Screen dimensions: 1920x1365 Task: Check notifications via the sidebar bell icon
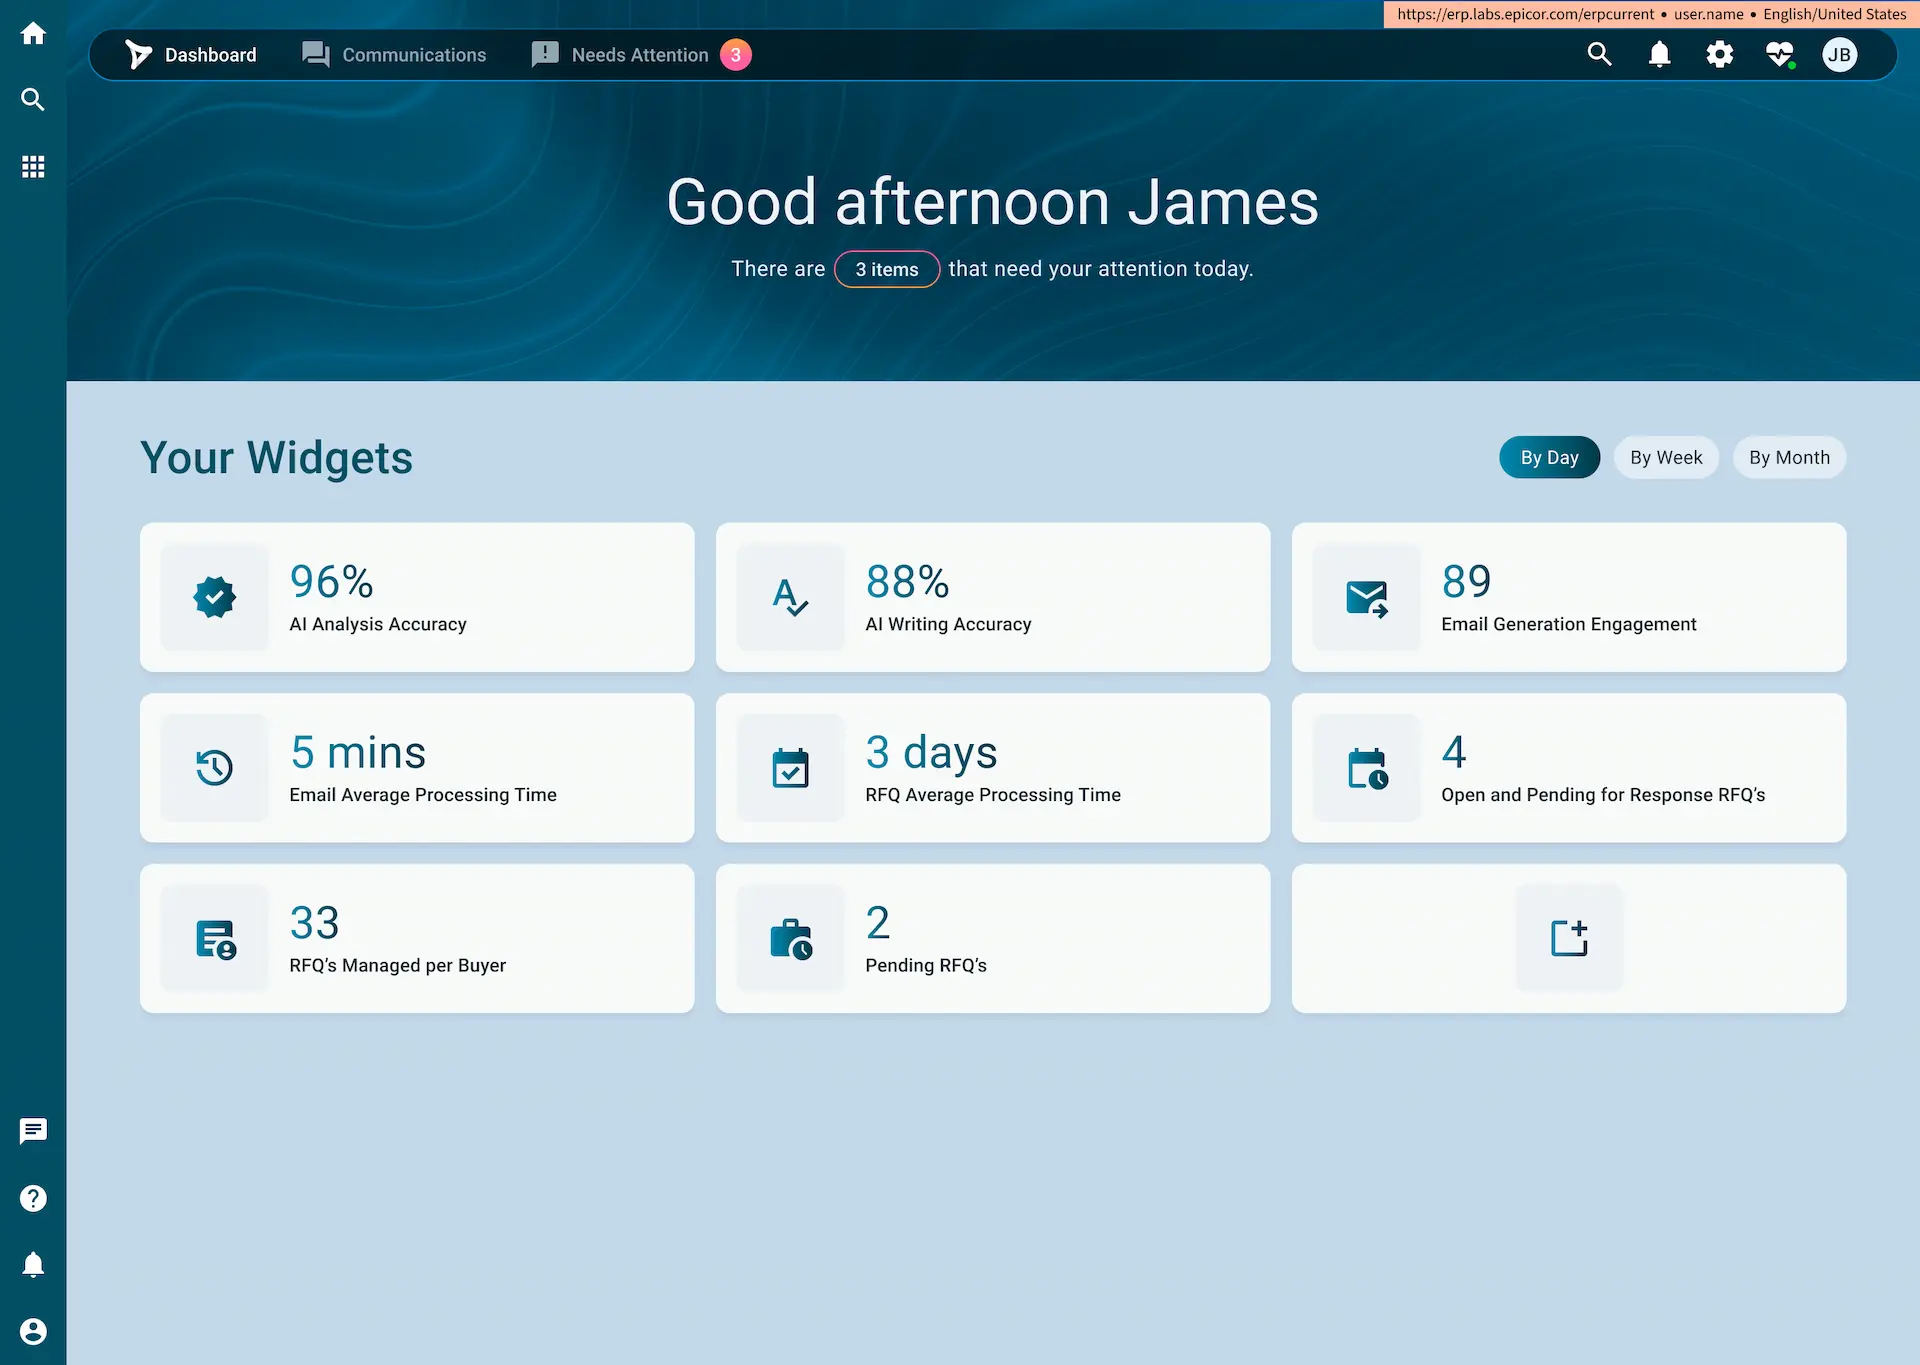click(33, 1264)
